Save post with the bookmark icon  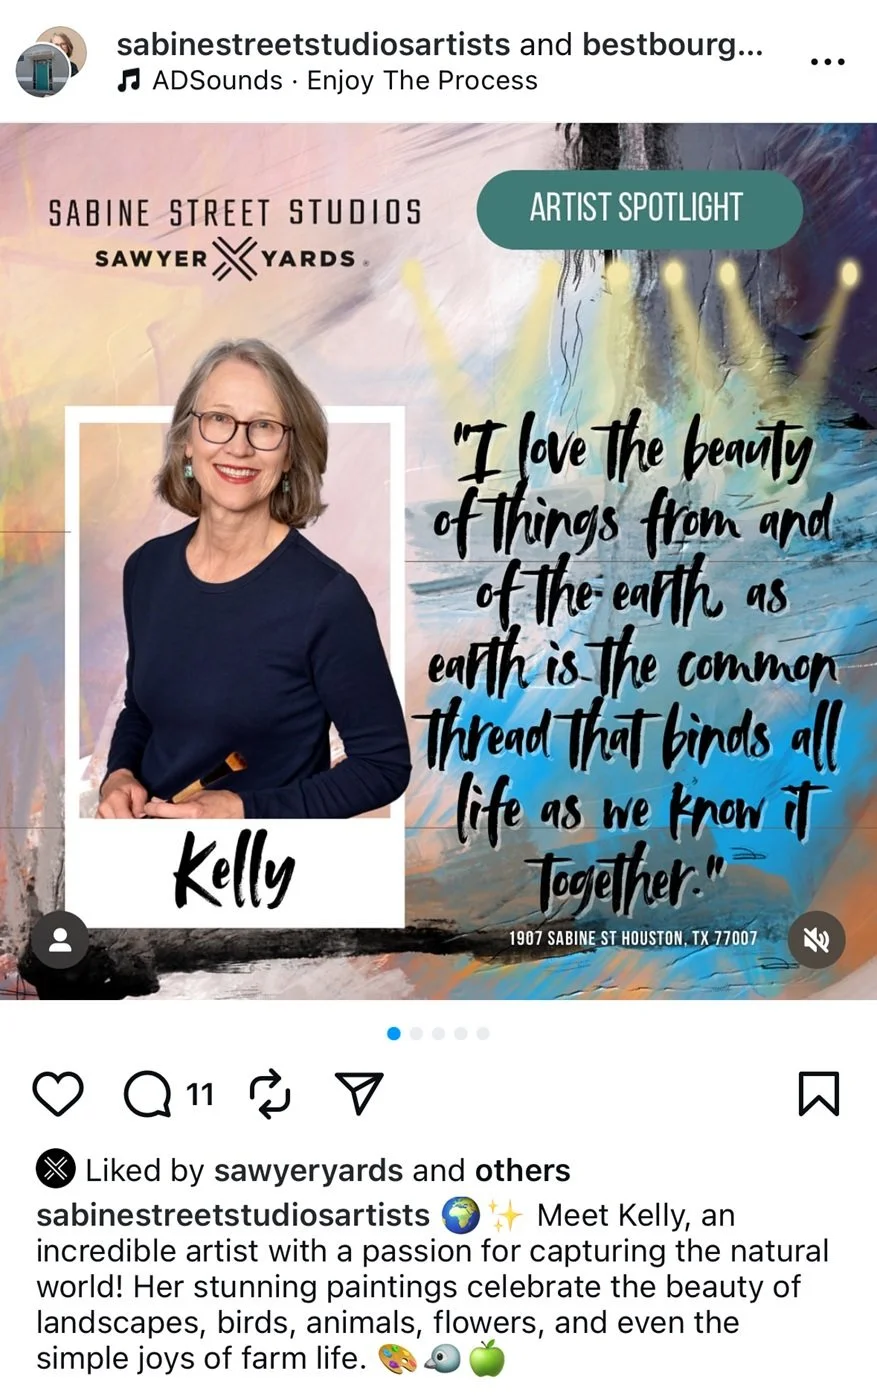pyautogui.click(x=819, y=1094)
